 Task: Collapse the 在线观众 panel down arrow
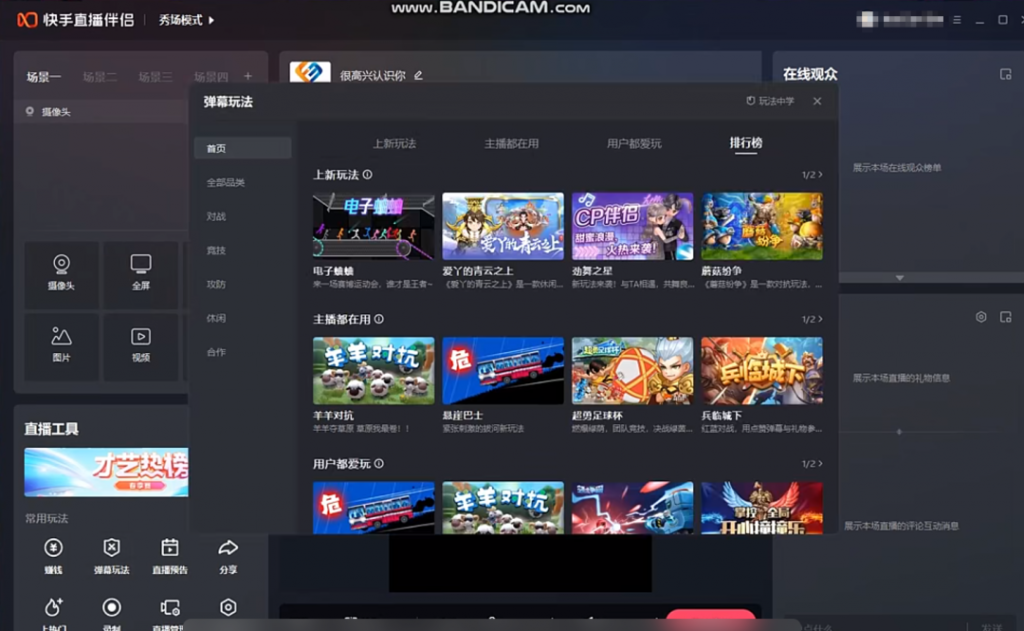pos(899,278)
